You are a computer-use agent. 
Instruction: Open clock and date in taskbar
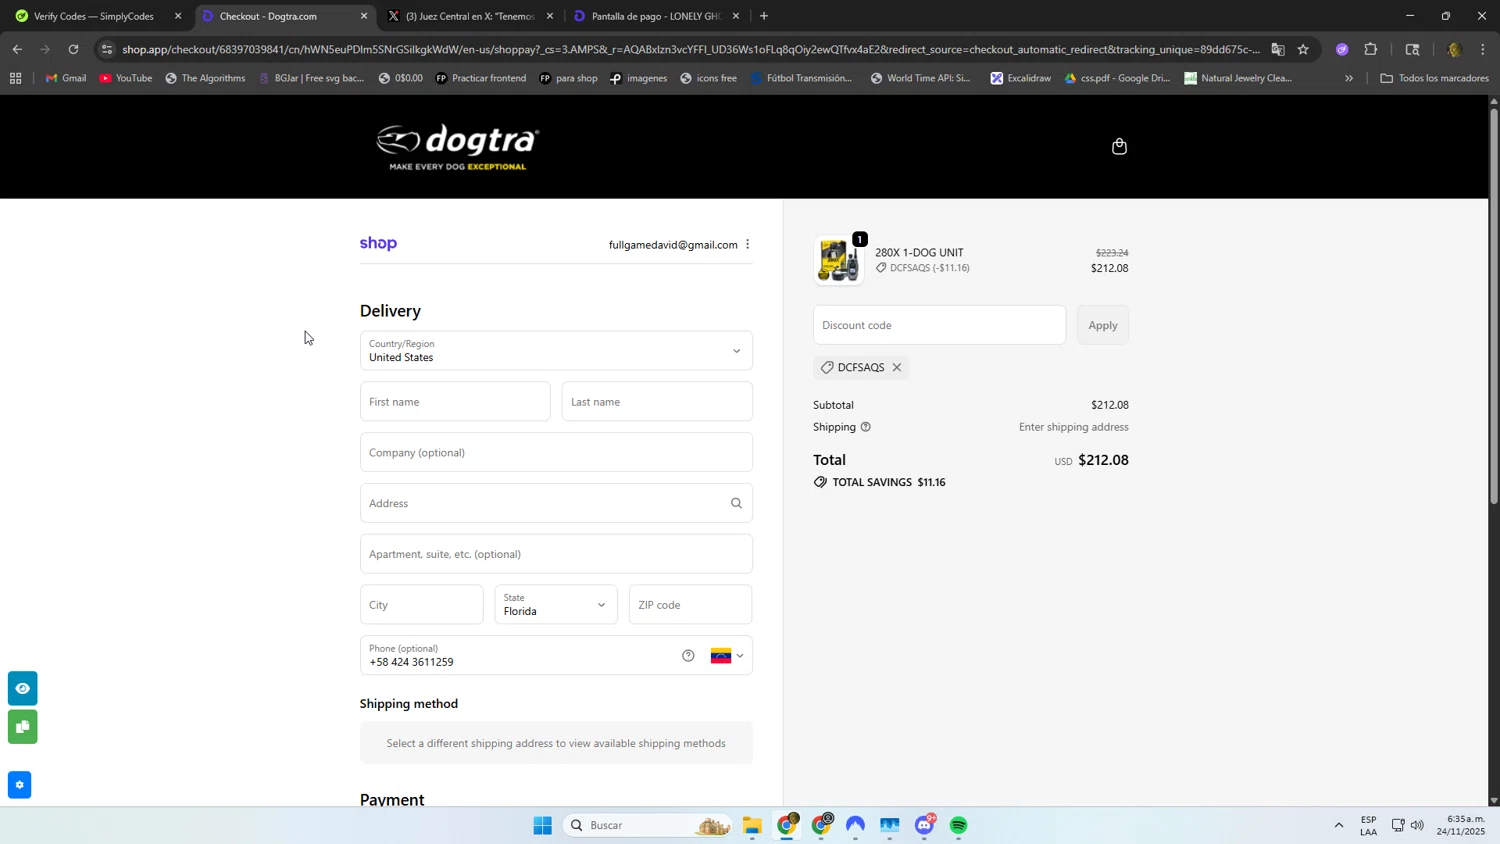pyautogui.click(x=1461, y=825)
